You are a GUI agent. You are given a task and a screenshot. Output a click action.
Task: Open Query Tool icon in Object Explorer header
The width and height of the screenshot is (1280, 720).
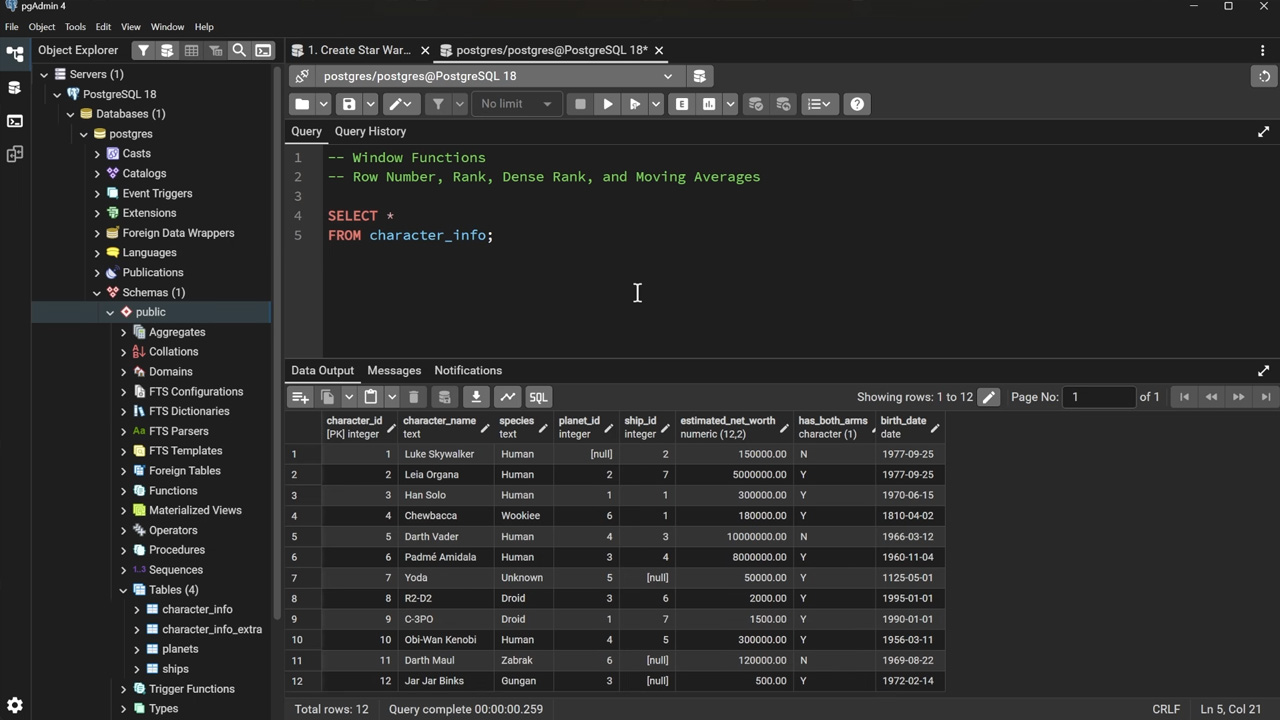pyautogui.click(x=167, y=50)
